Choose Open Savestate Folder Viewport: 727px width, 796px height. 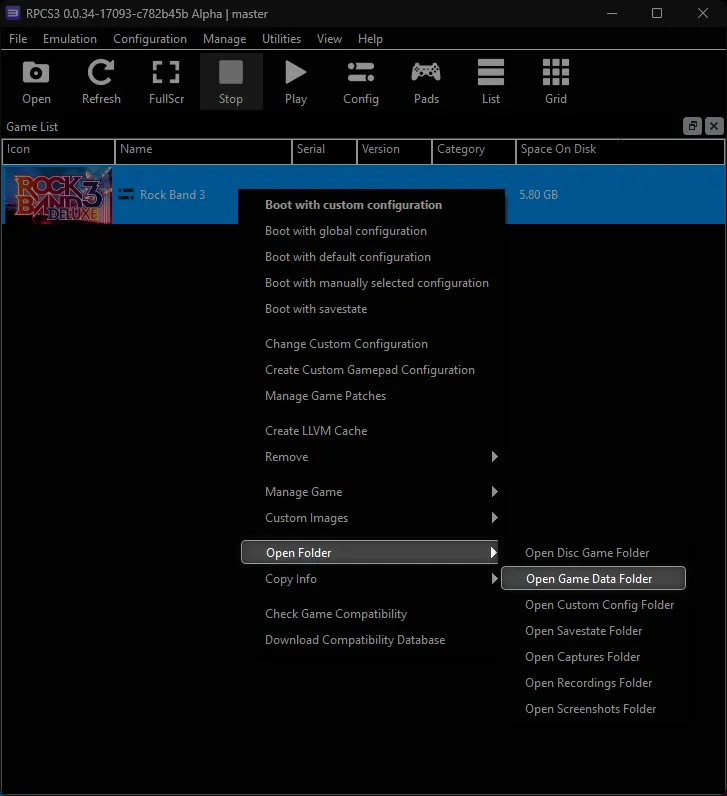(x=593, y=631)
